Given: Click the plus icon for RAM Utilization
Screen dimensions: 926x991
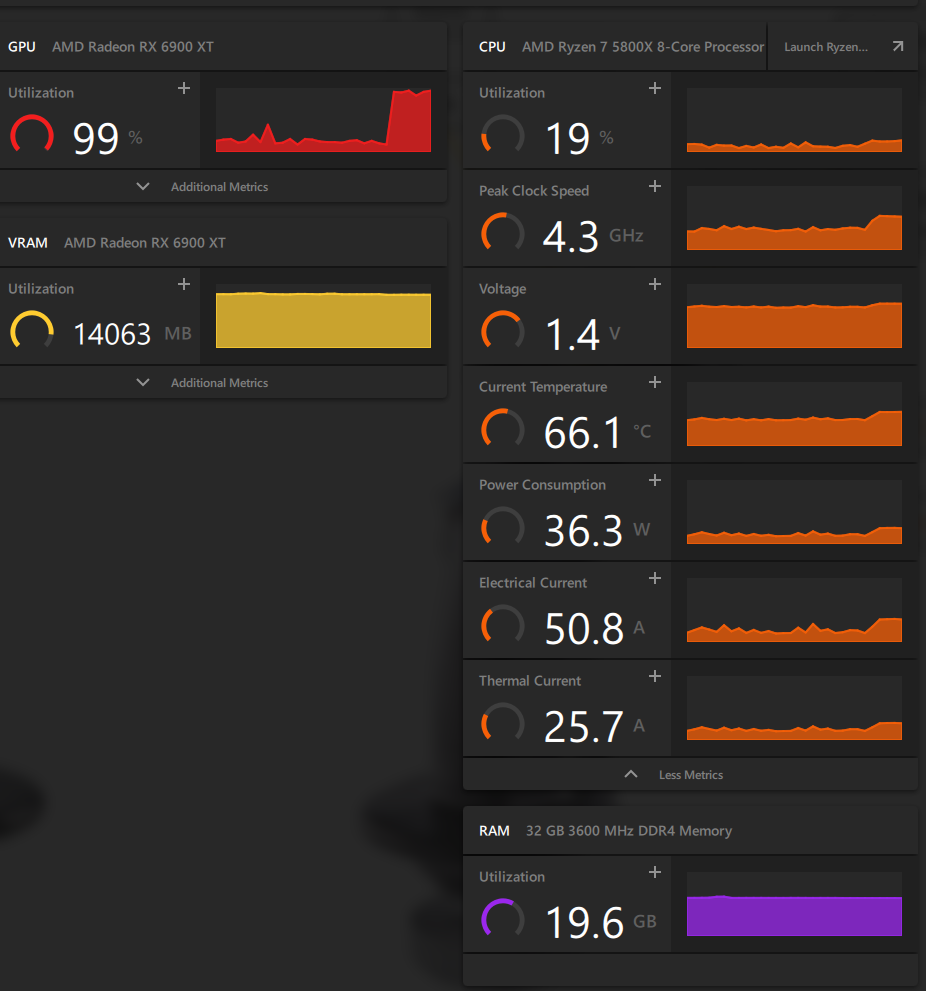Looking at the screenshot, I should point(655,872).
